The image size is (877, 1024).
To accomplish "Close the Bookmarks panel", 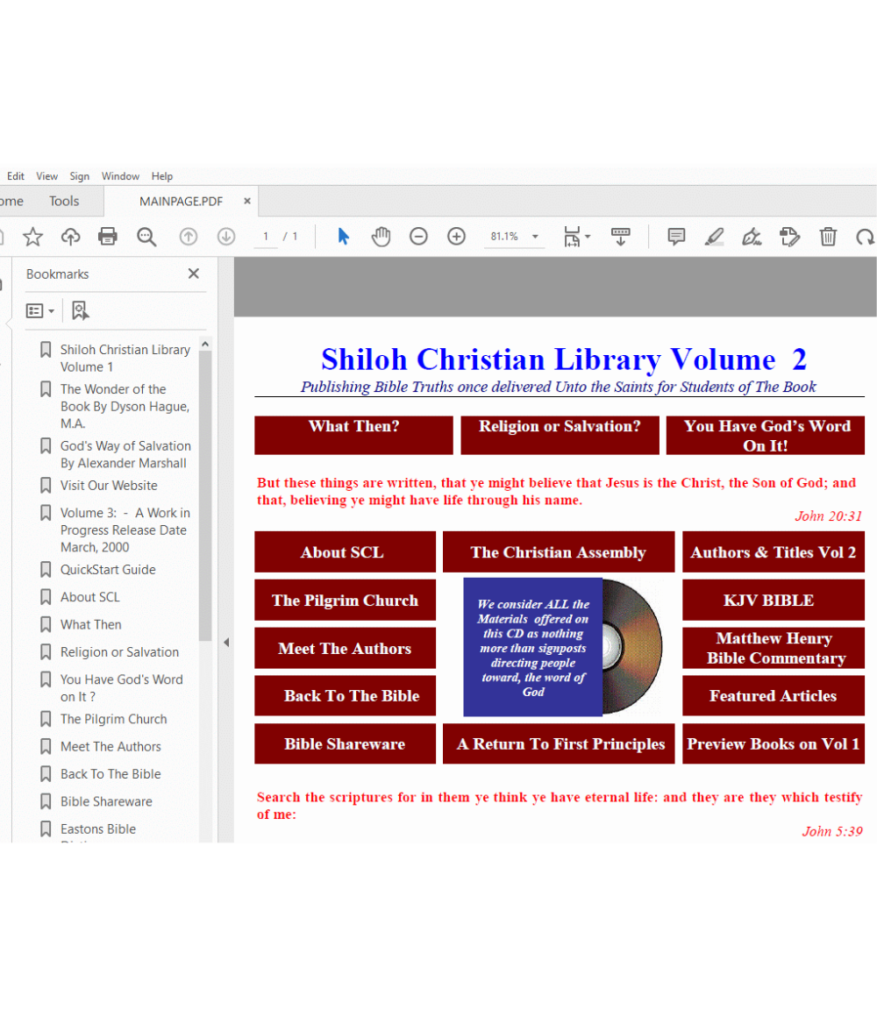I will tap(194, 274).
